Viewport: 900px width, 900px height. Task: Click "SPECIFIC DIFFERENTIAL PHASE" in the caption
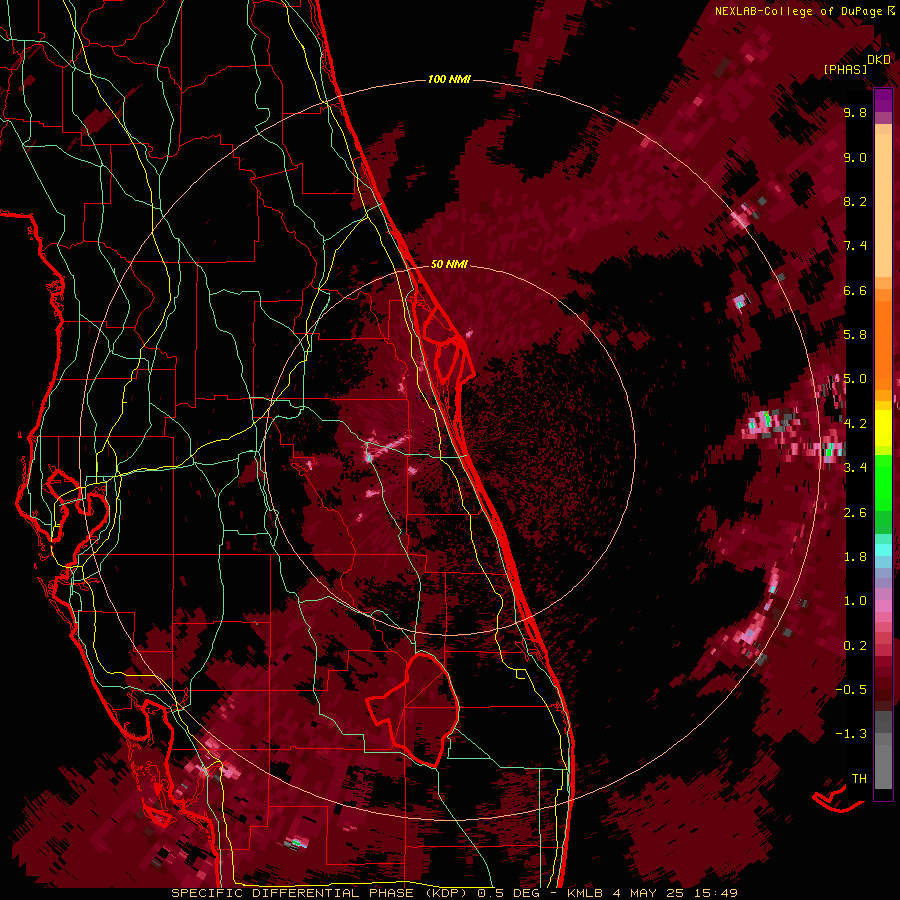click(292, 893)
